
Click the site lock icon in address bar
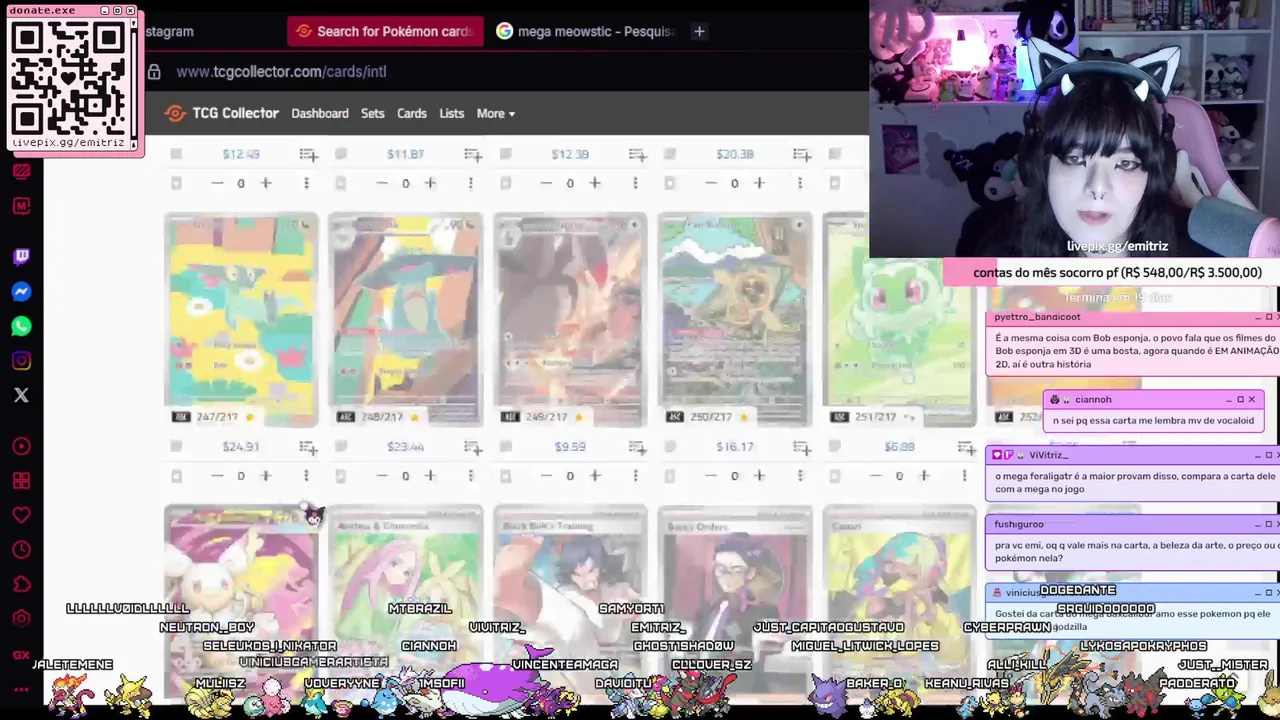coord(154,71)
